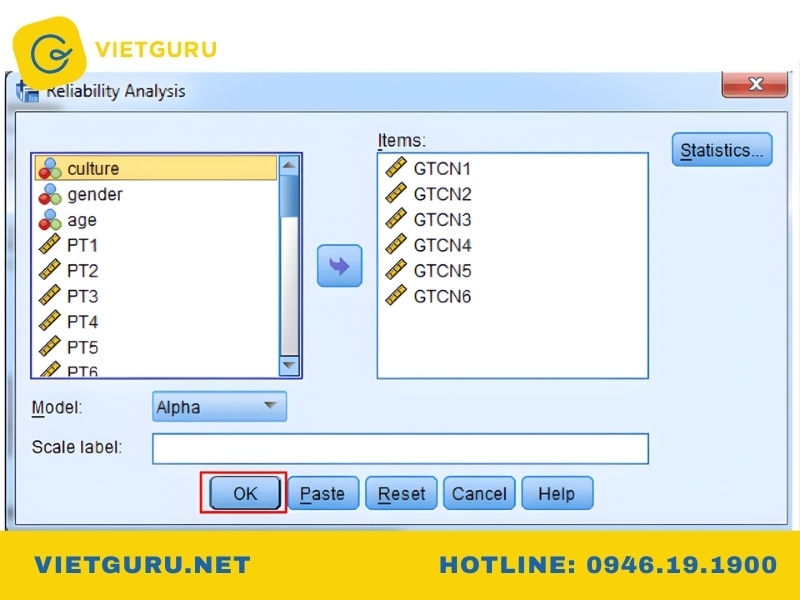
Task: Open Help for Reliability Analysis
Action: click(x=557, y=493)
